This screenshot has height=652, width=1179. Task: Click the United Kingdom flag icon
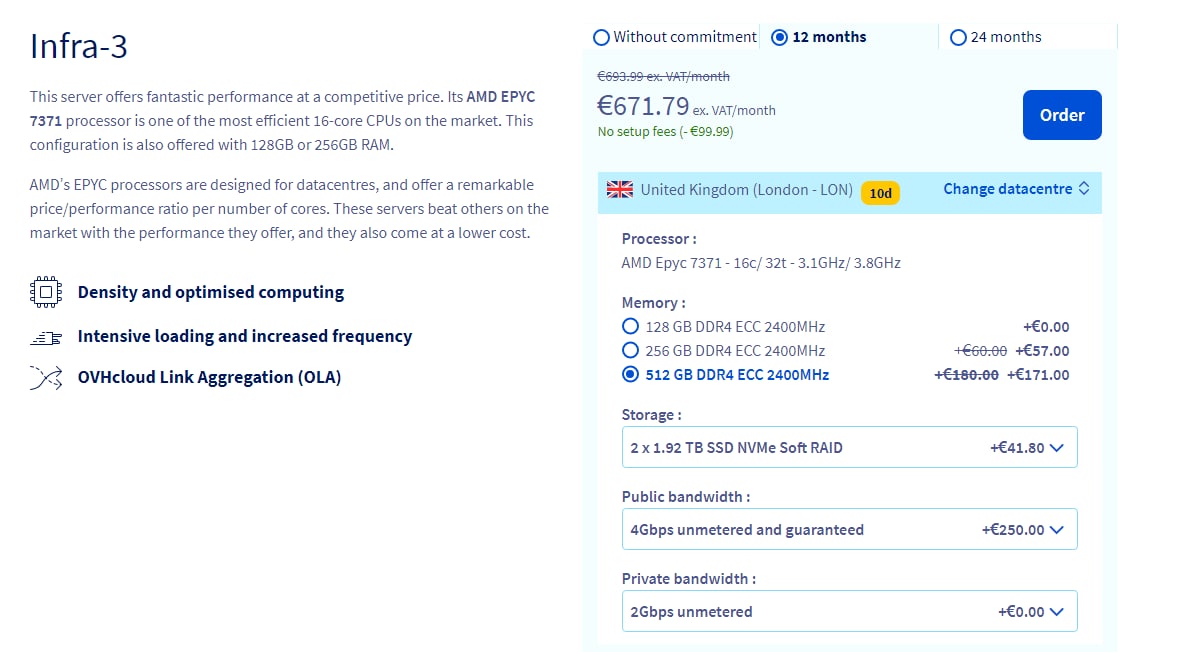click(620, 190)
